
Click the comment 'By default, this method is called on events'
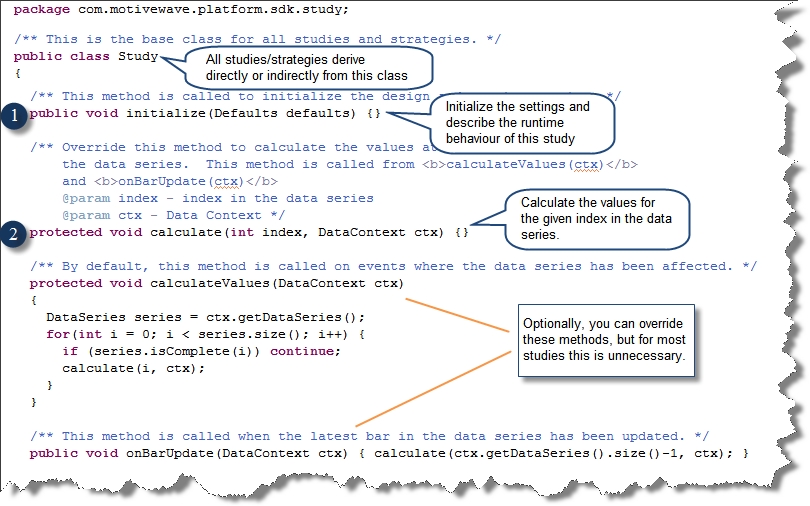click(393, 266)
